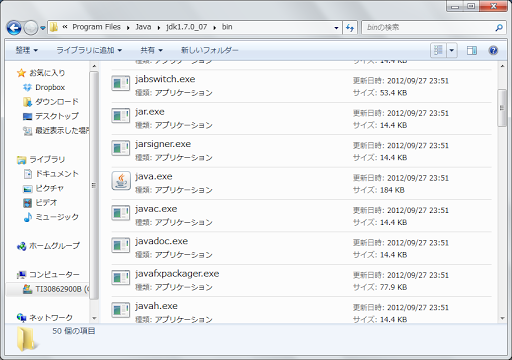Go back with the Back arrow button
Screen dimensions: 512x360
tap(14, 28)
